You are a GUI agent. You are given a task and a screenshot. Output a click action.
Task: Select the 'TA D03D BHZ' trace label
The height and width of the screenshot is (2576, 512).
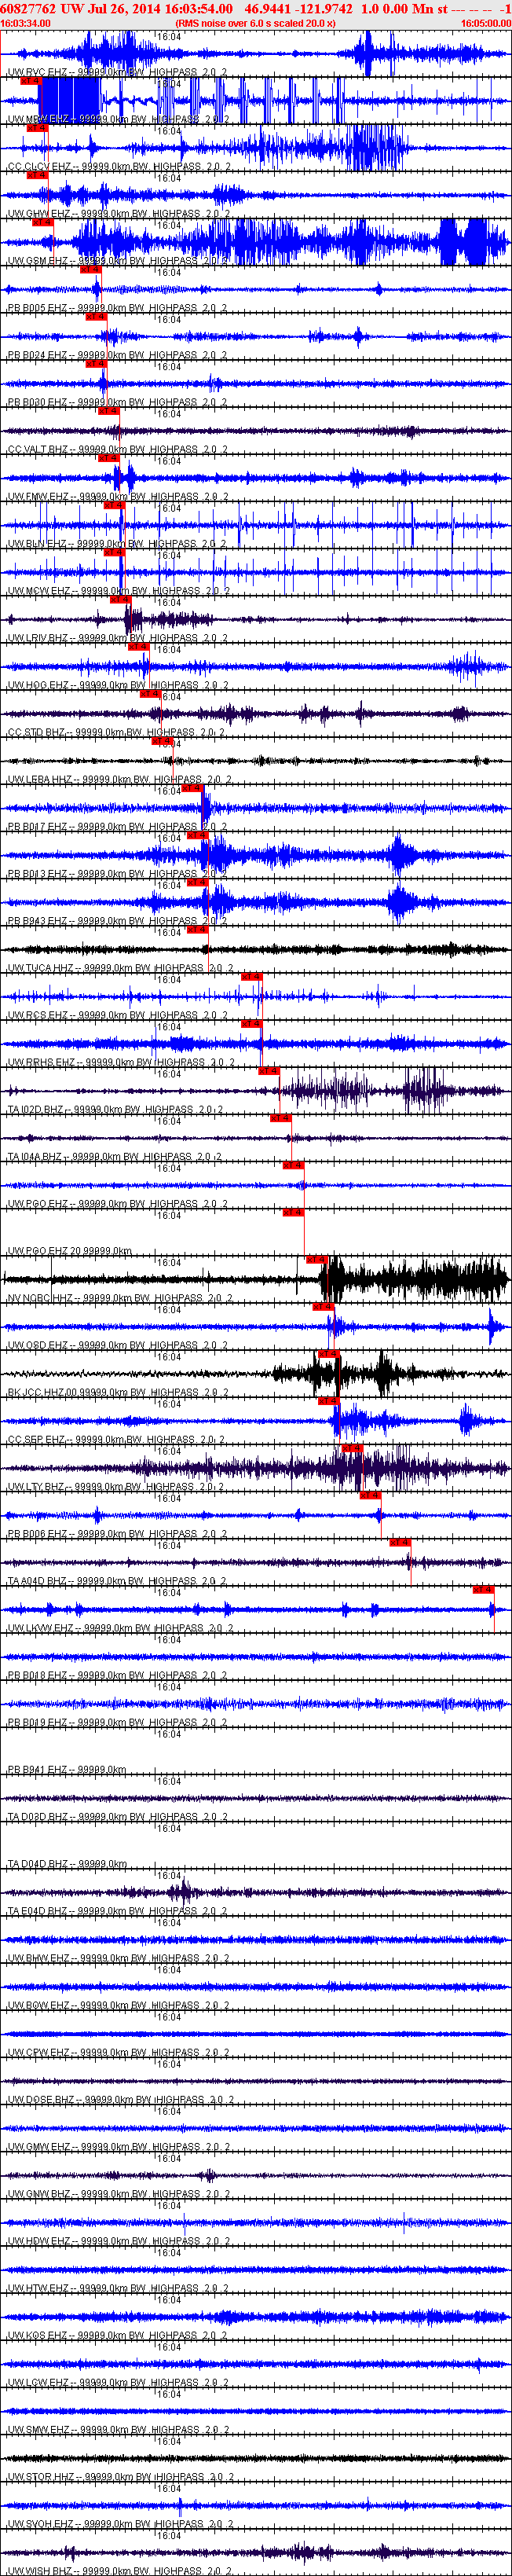pos(117,1818)
